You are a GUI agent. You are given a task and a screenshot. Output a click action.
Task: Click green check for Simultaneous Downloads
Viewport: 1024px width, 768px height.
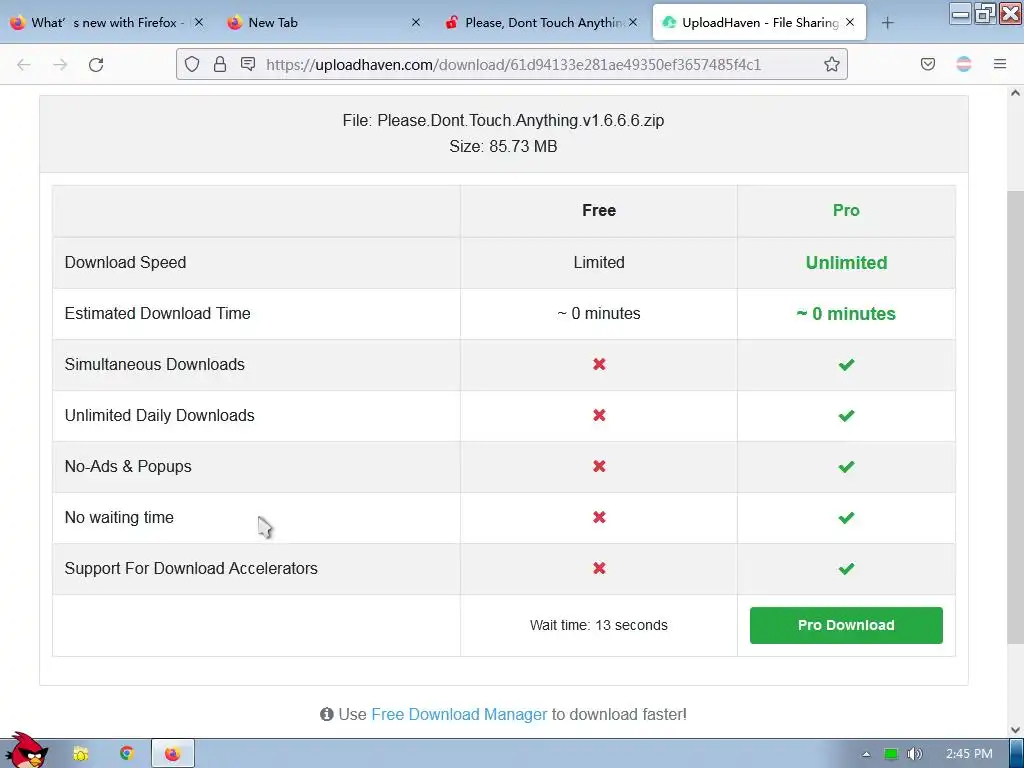pyautogui.click(x=846, y=364)
